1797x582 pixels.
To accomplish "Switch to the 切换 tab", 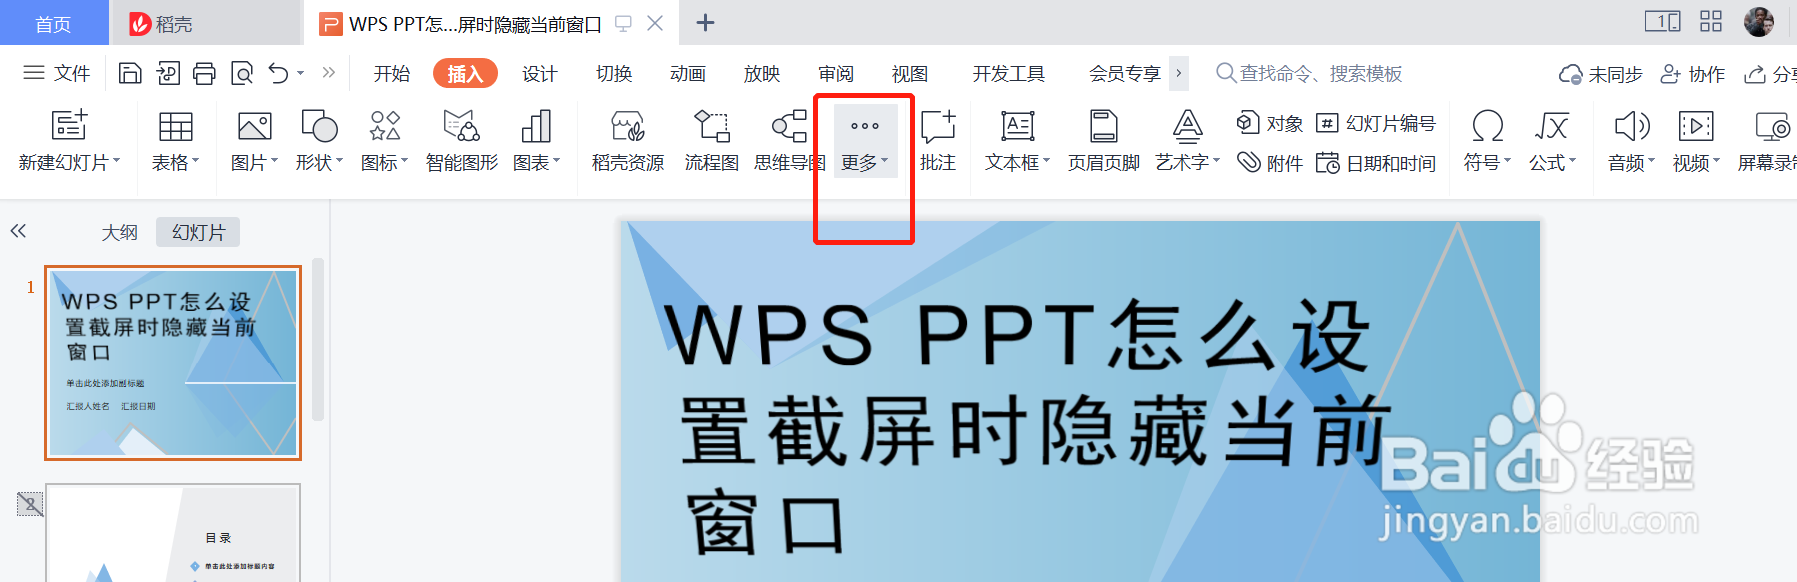I will click(x=614, y=73).
